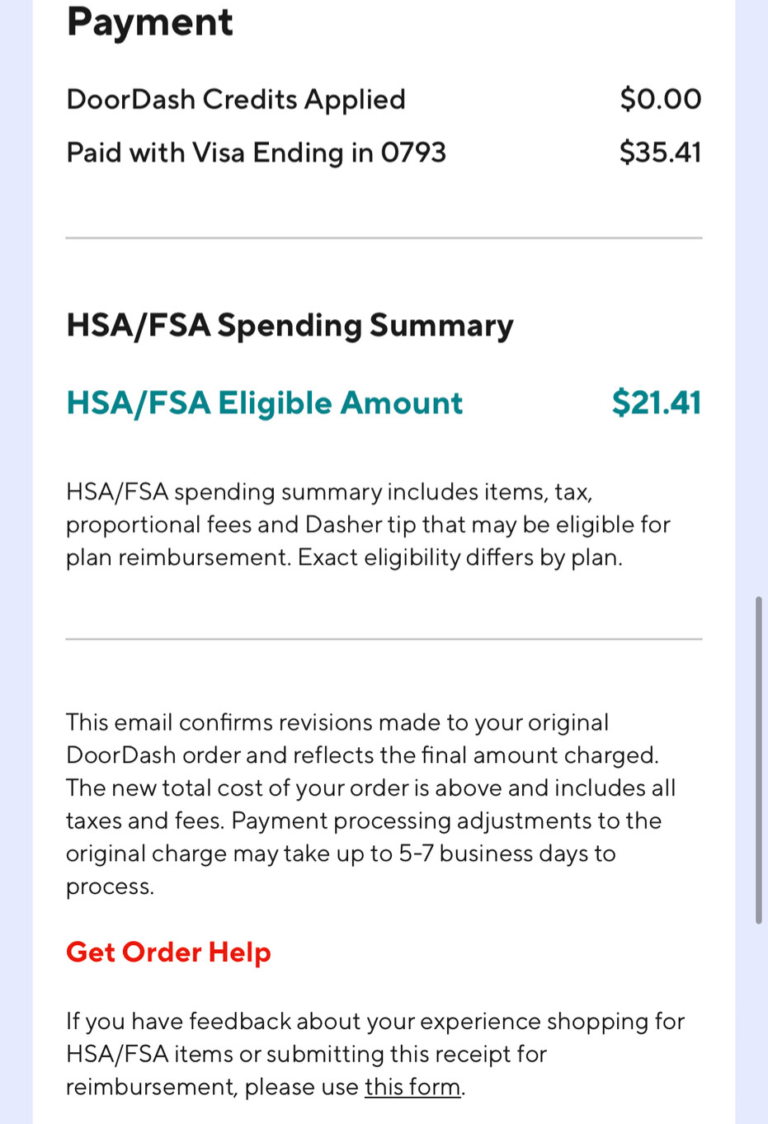Click the $0.00 credits amount
Viewport: 768px width, 1124px height.
pyautogui.click(x=660, y=99)
